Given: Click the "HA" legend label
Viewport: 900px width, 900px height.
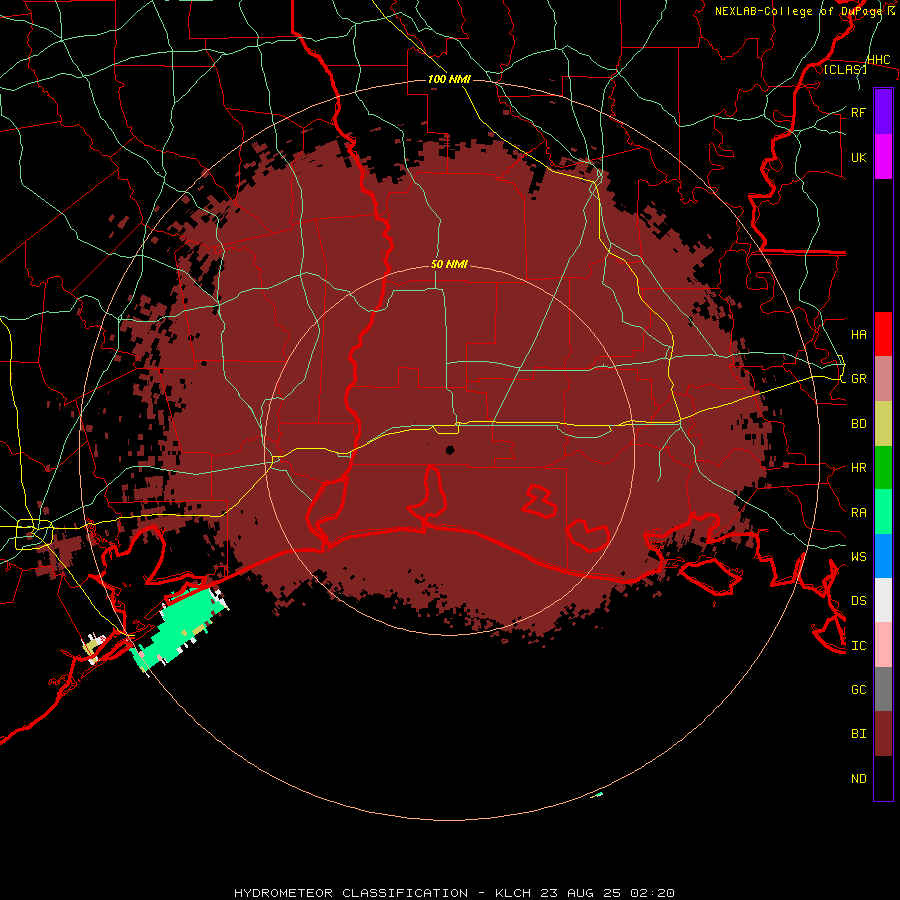Looking at the screenshot, I should click(x=858, y=335).
